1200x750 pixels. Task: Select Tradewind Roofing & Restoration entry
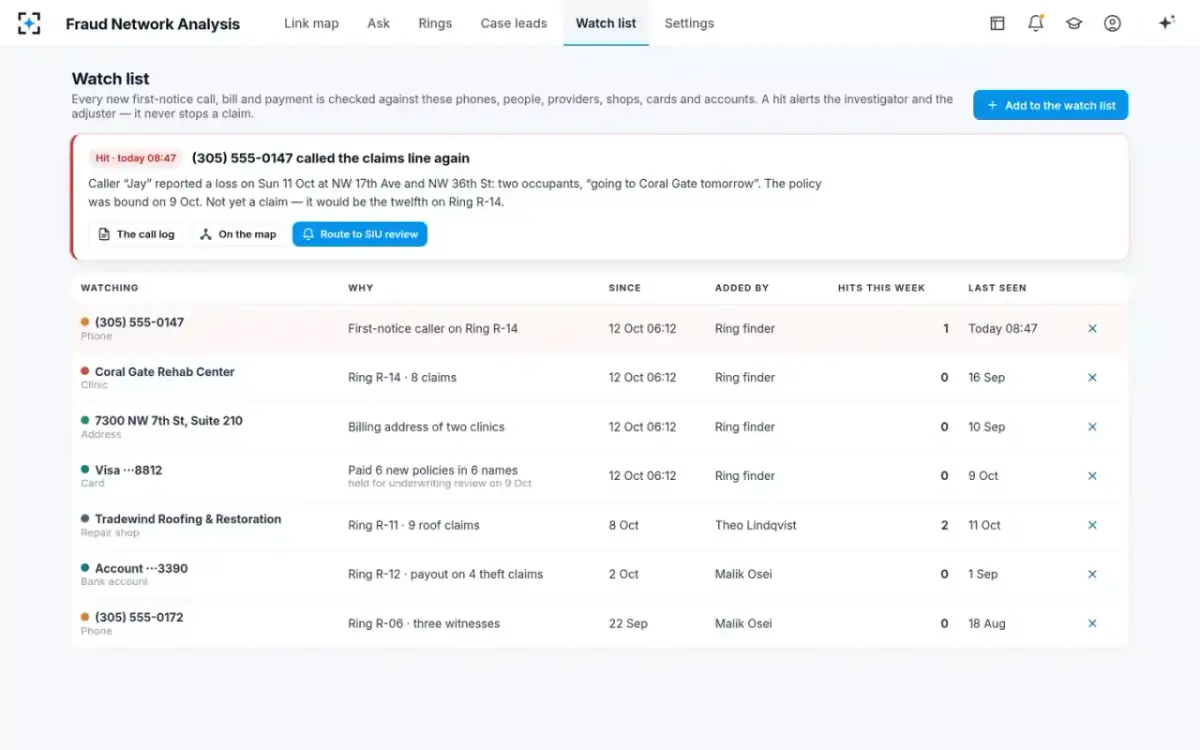[188, 519]
